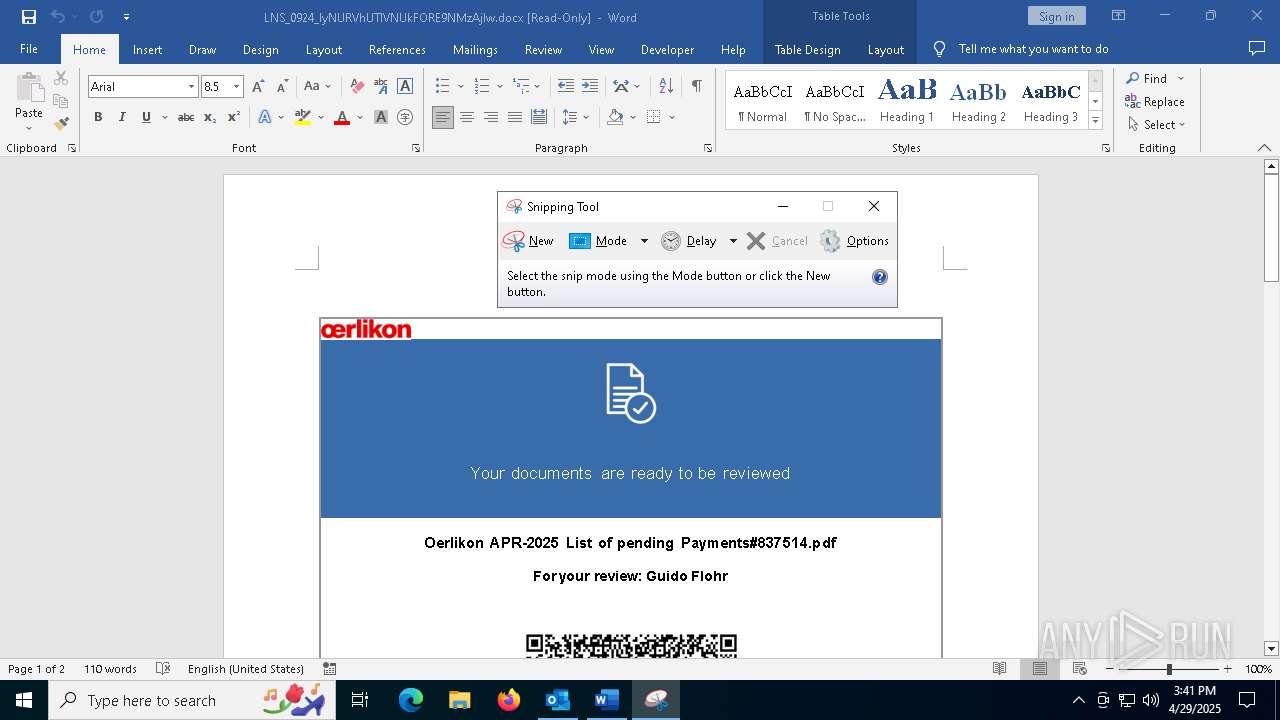
Task: Click New in the Snipping Tool
Action: point(528,241)
